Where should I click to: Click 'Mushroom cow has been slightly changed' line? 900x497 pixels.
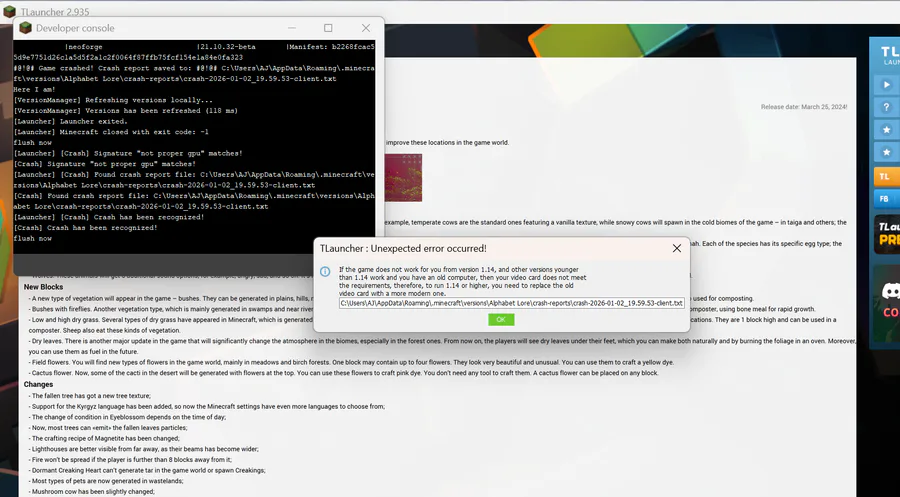[x=92, y=492]
